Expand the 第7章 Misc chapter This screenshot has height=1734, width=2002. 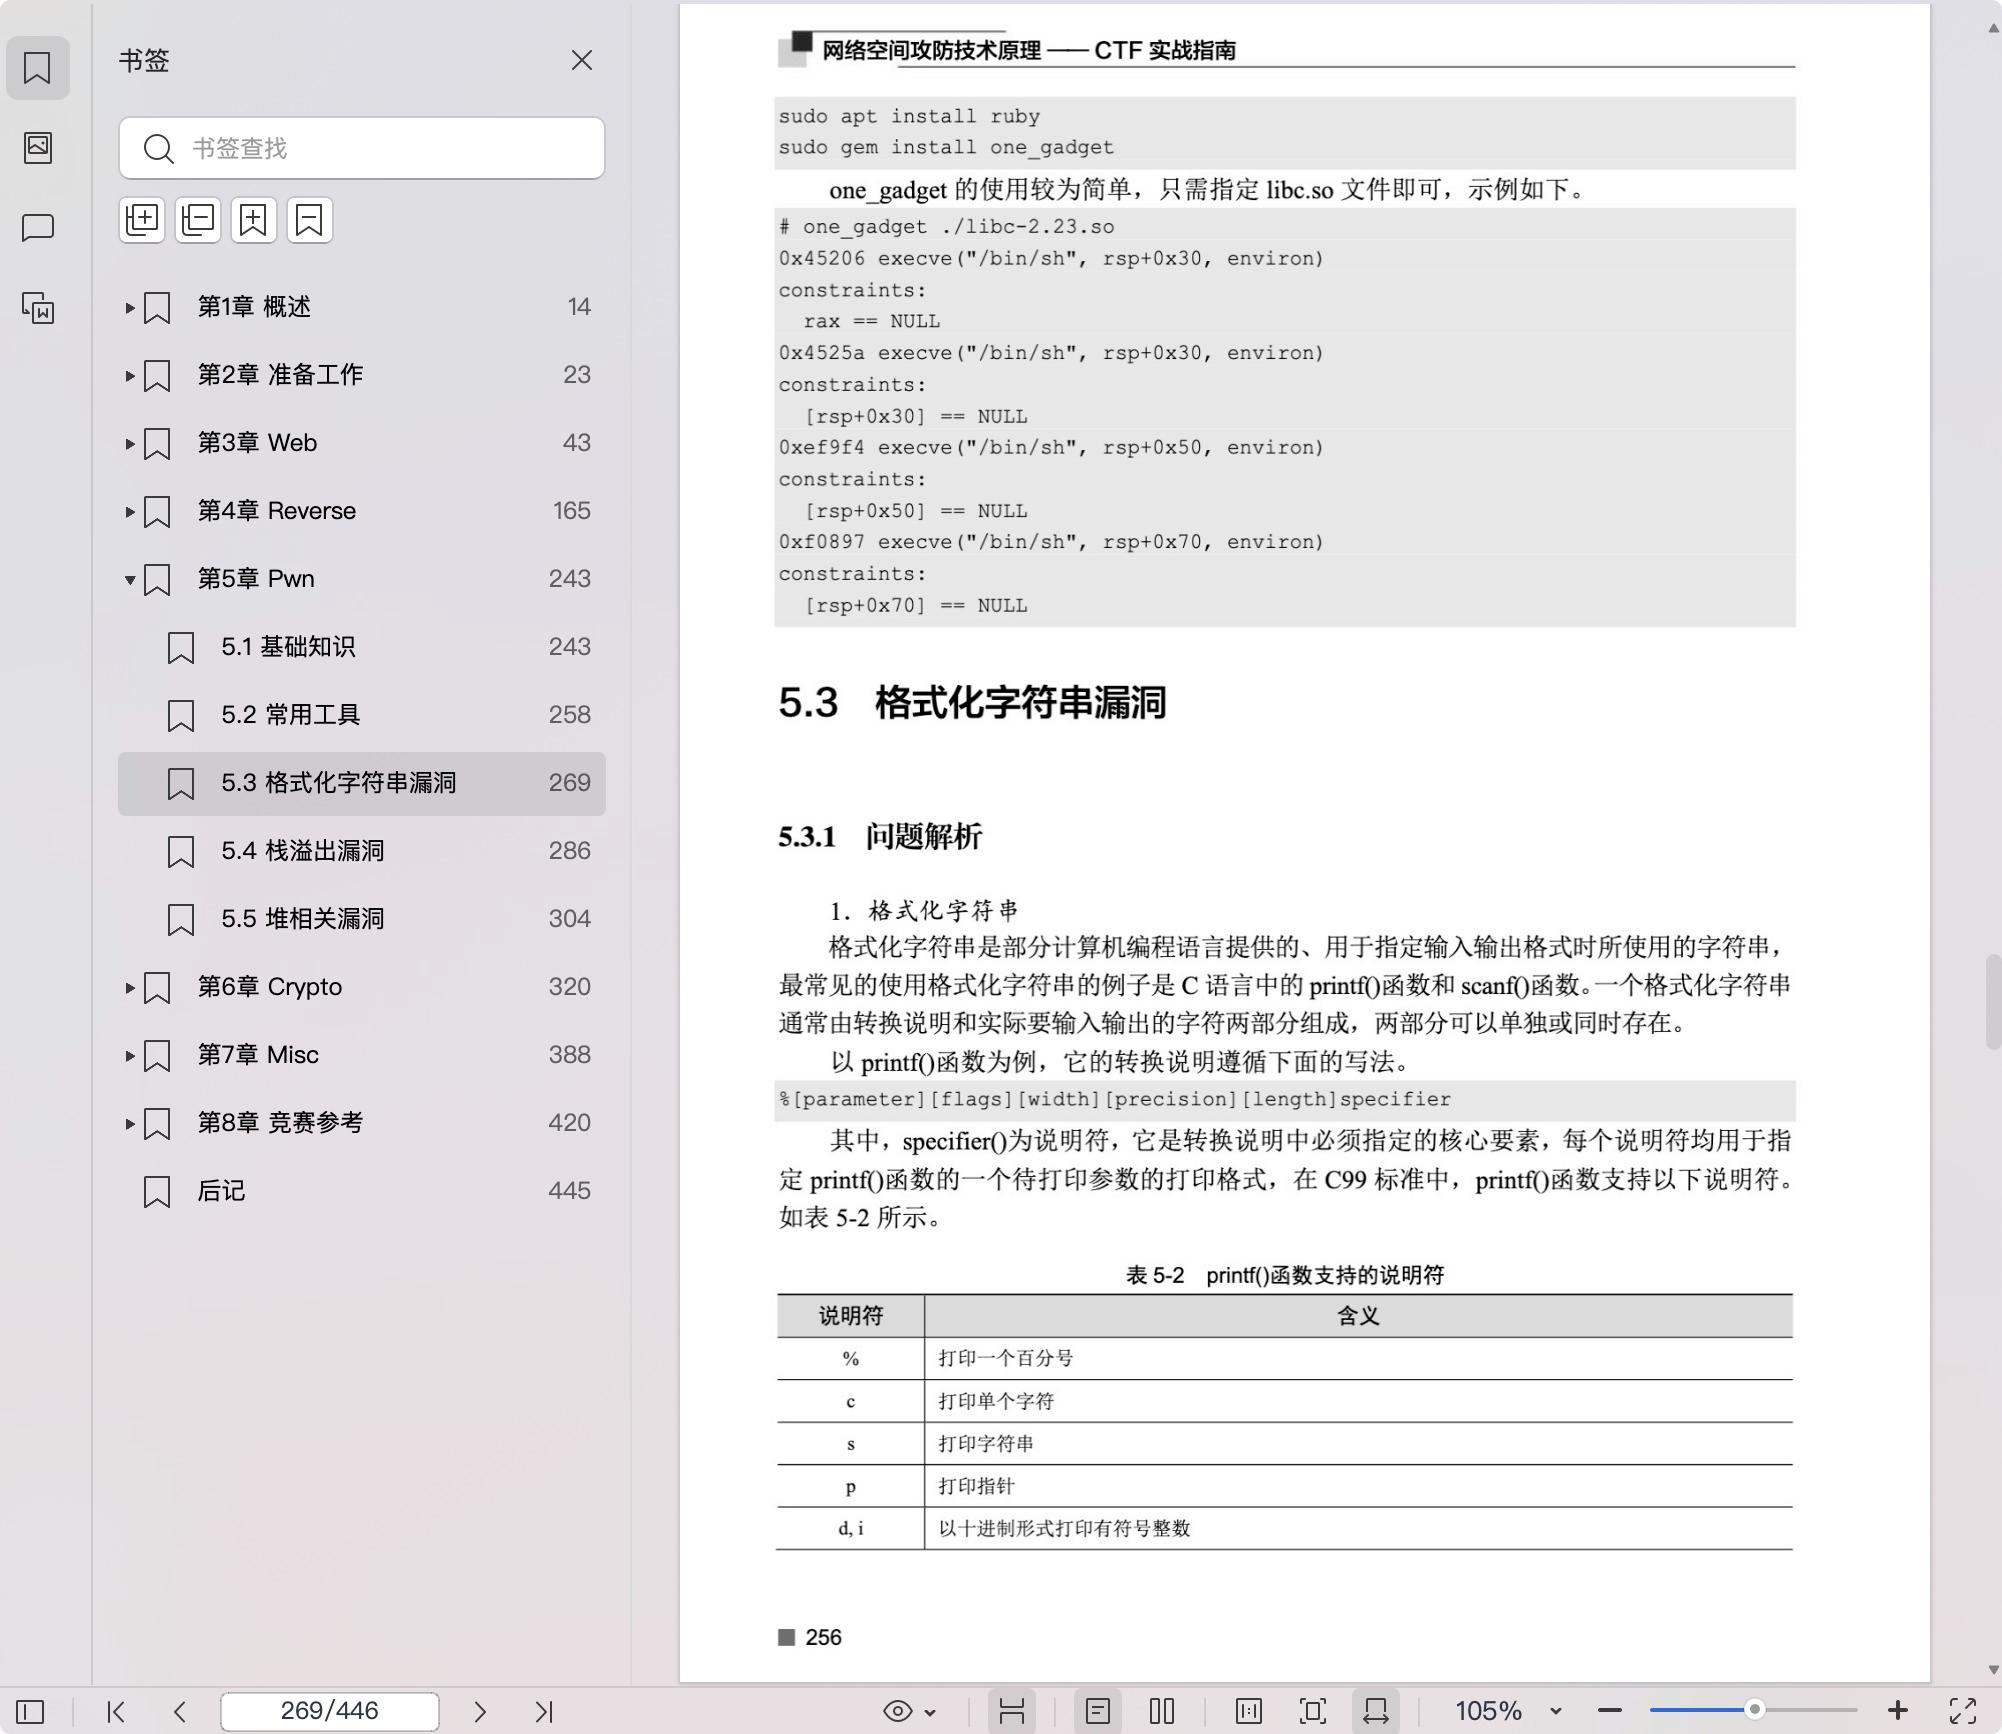point(129,1055)
